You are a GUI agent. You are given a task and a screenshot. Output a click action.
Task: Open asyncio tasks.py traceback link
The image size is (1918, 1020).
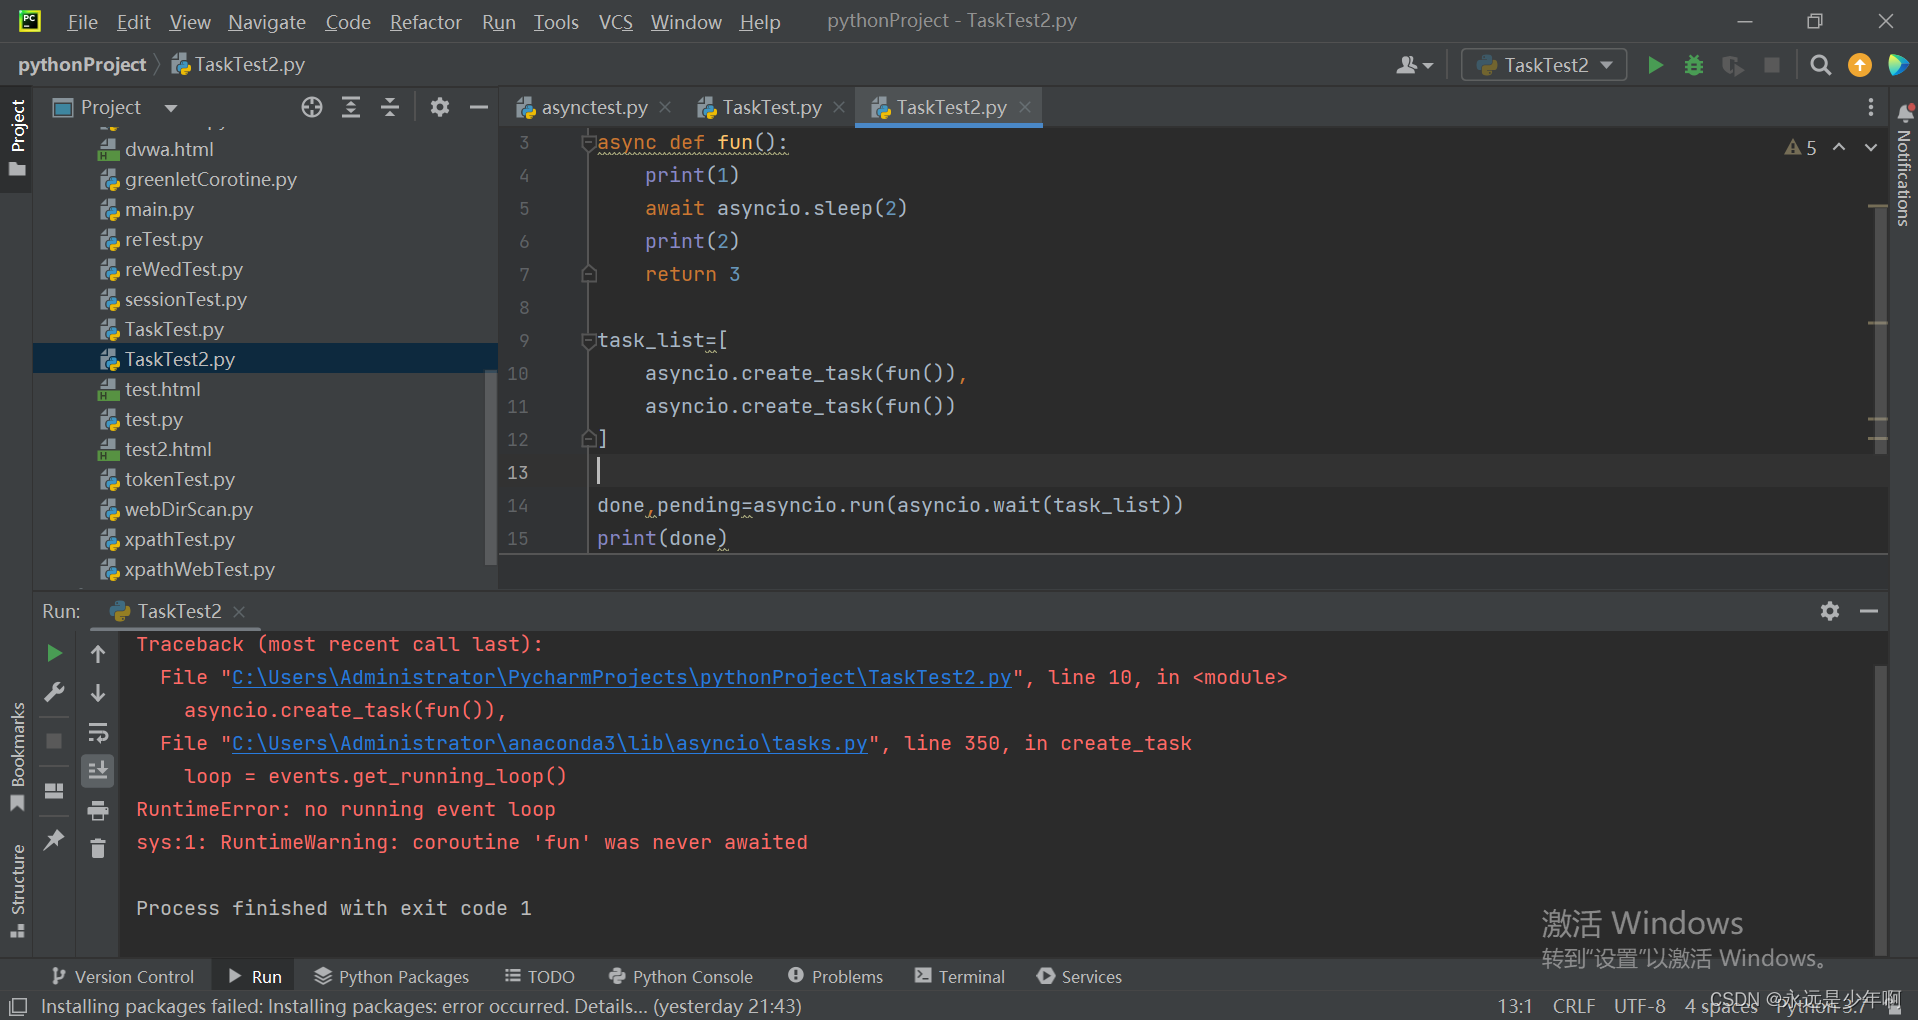click(549, 743)
